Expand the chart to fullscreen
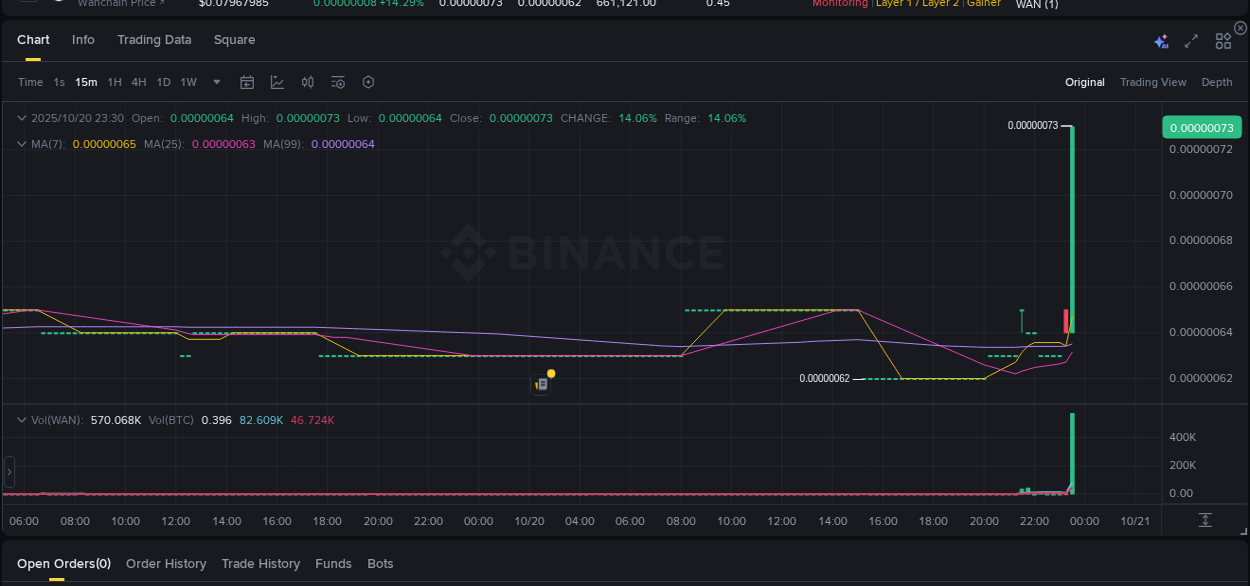The image size is (1250, 586). coord(1190,40)
